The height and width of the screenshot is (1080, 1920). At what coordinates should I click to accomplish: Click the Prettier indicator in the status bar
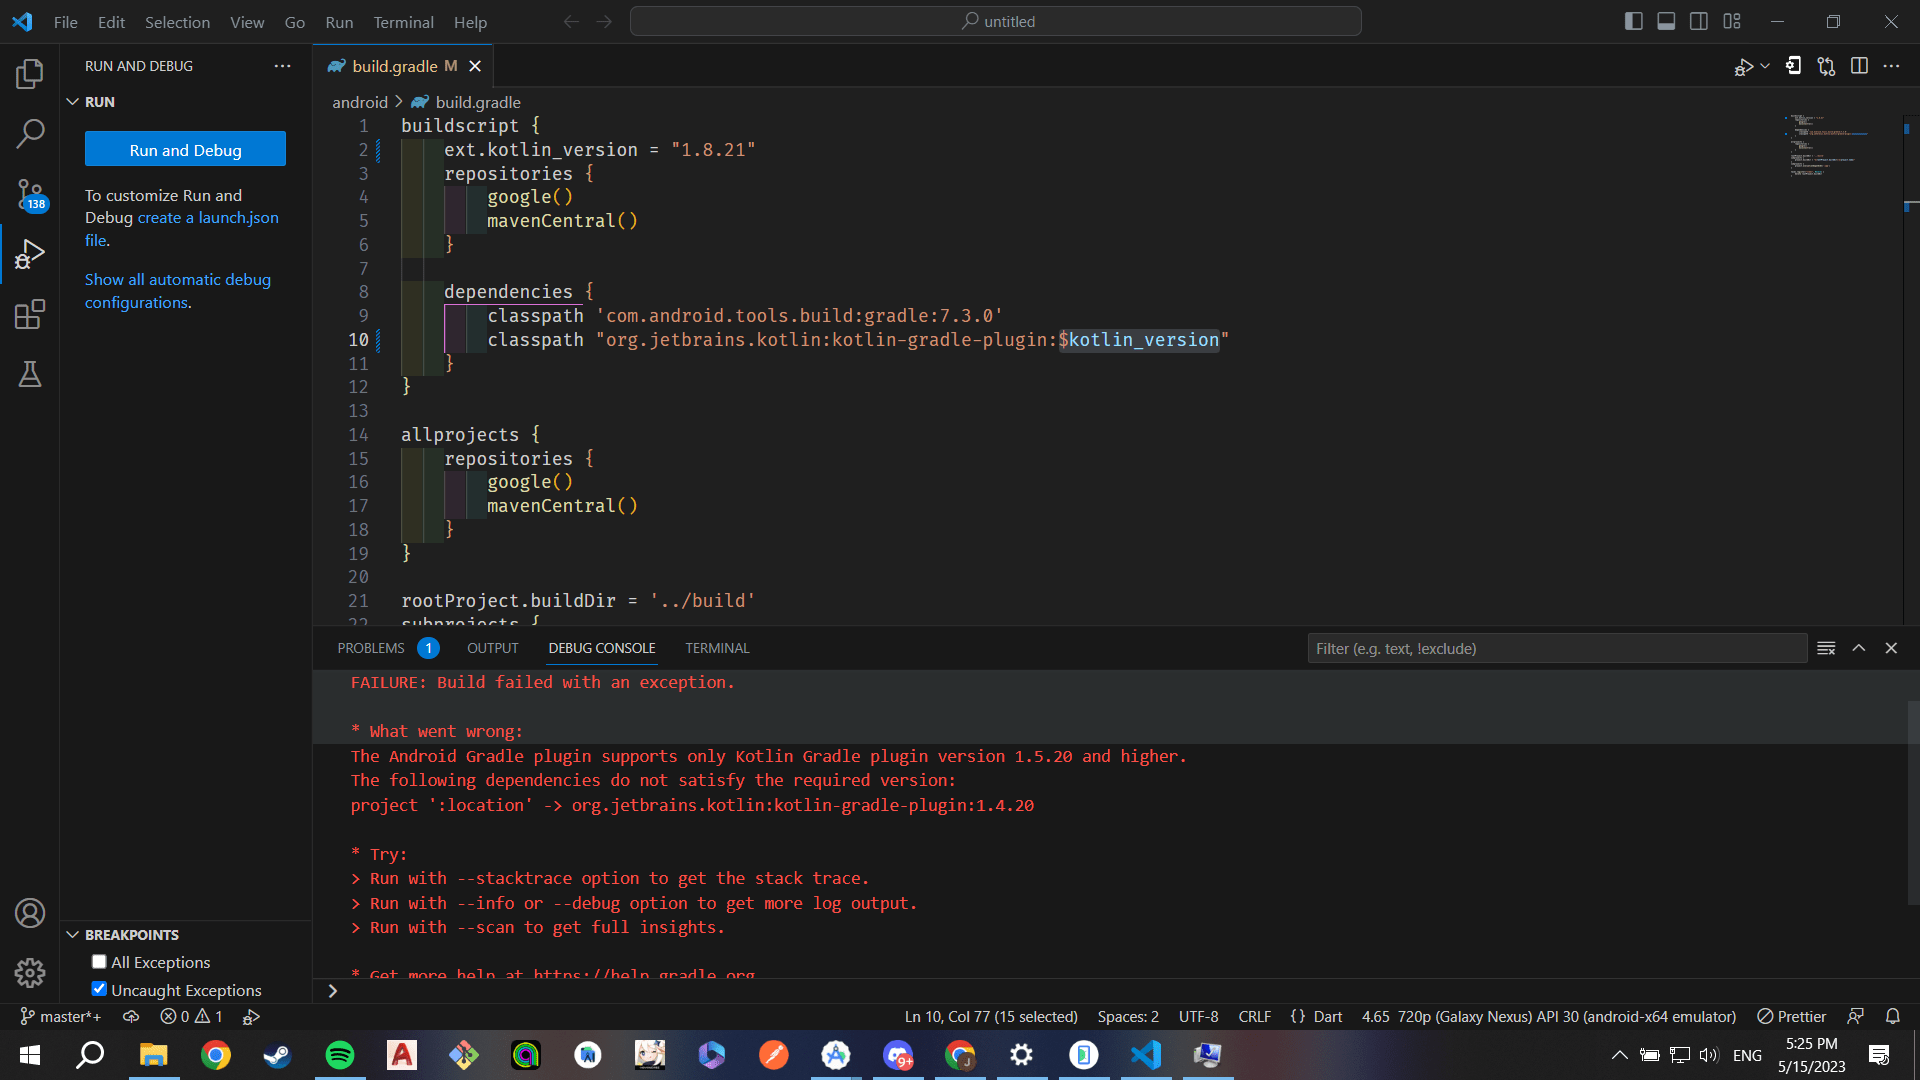[1790, 1016]
